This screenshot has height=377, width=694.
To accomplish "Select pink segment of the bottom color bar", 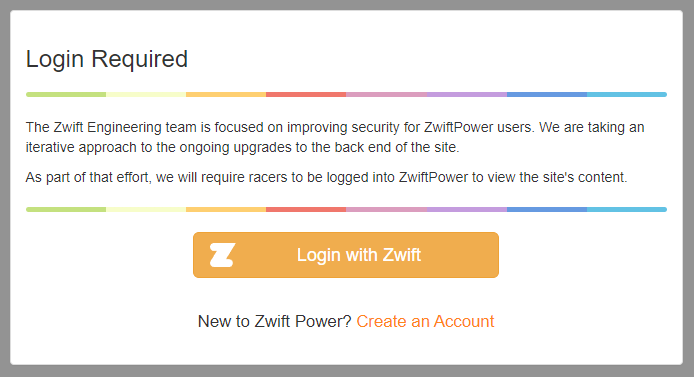I will click(x=386, y=209).
